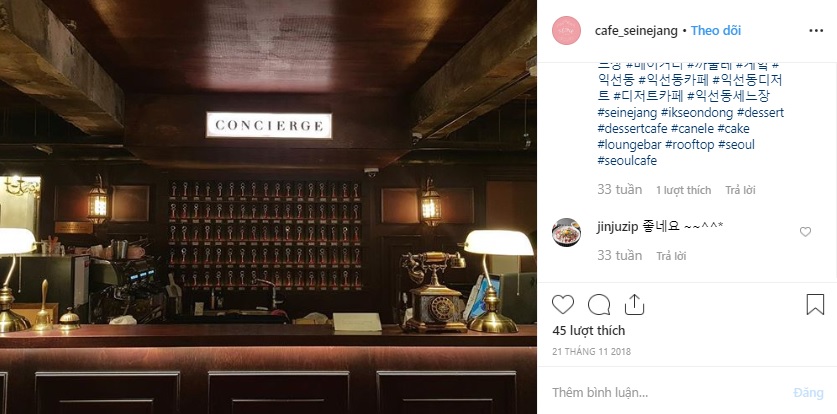Reply to caption via Trả lời
This screenshot has width=837, height=414.
[x=740, y=190]
